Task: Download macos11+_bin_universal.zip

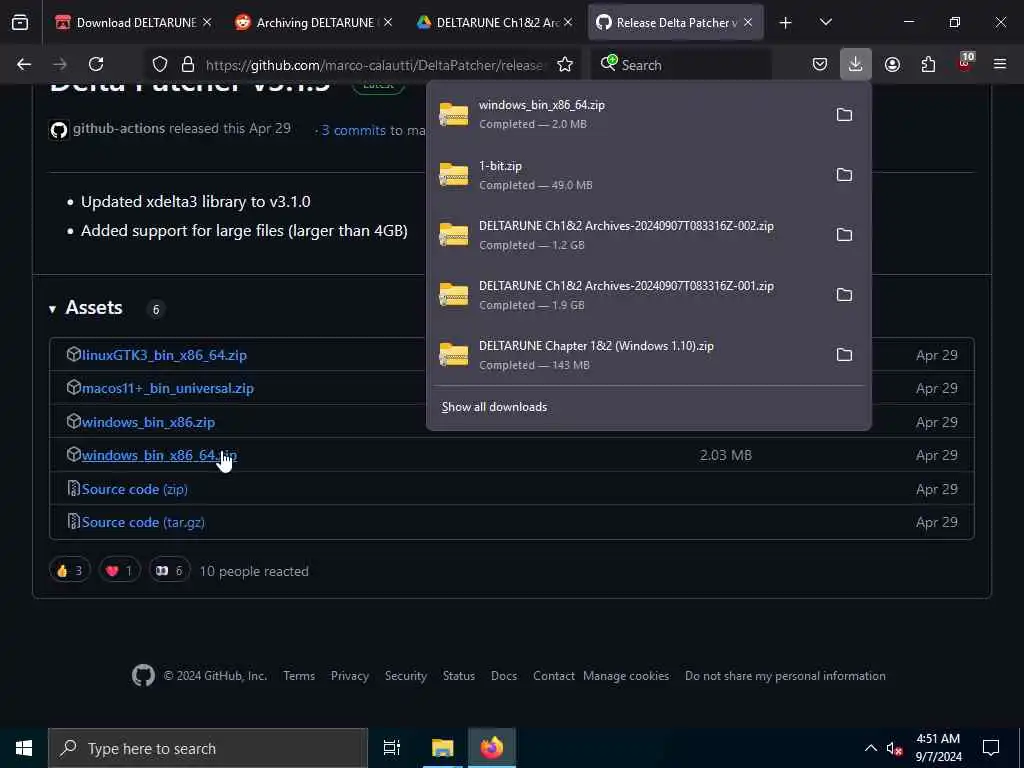Action: coord(168,389)
